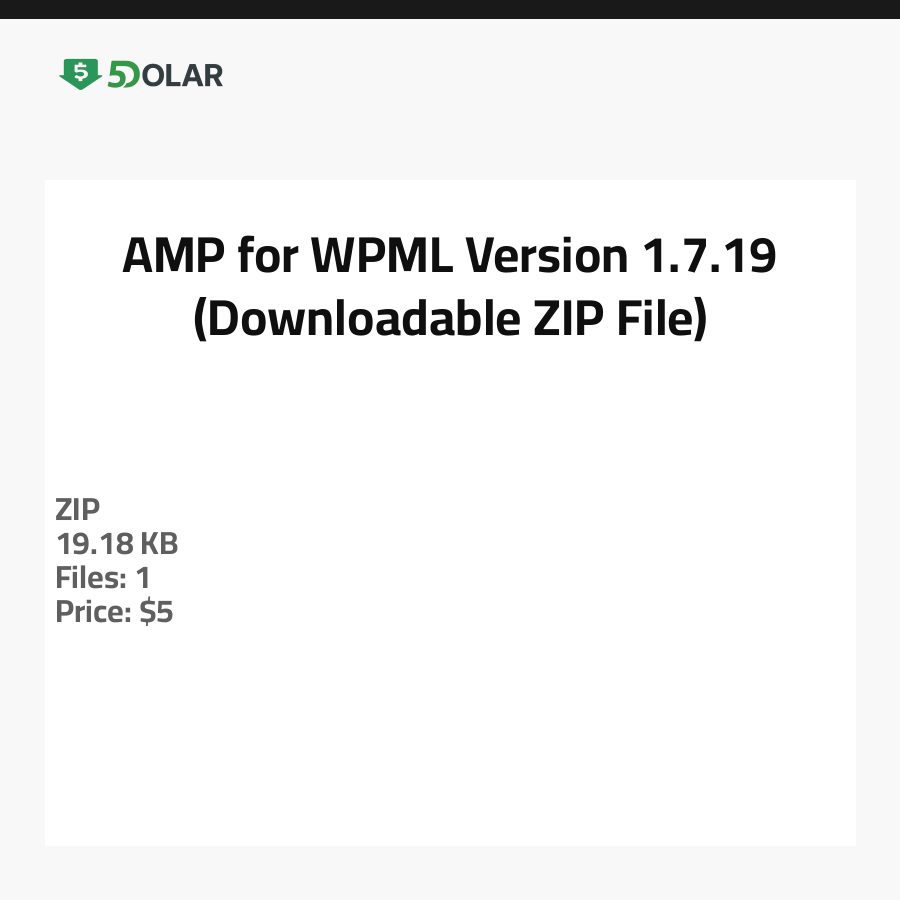Click the green "5" in the logo

116,76
